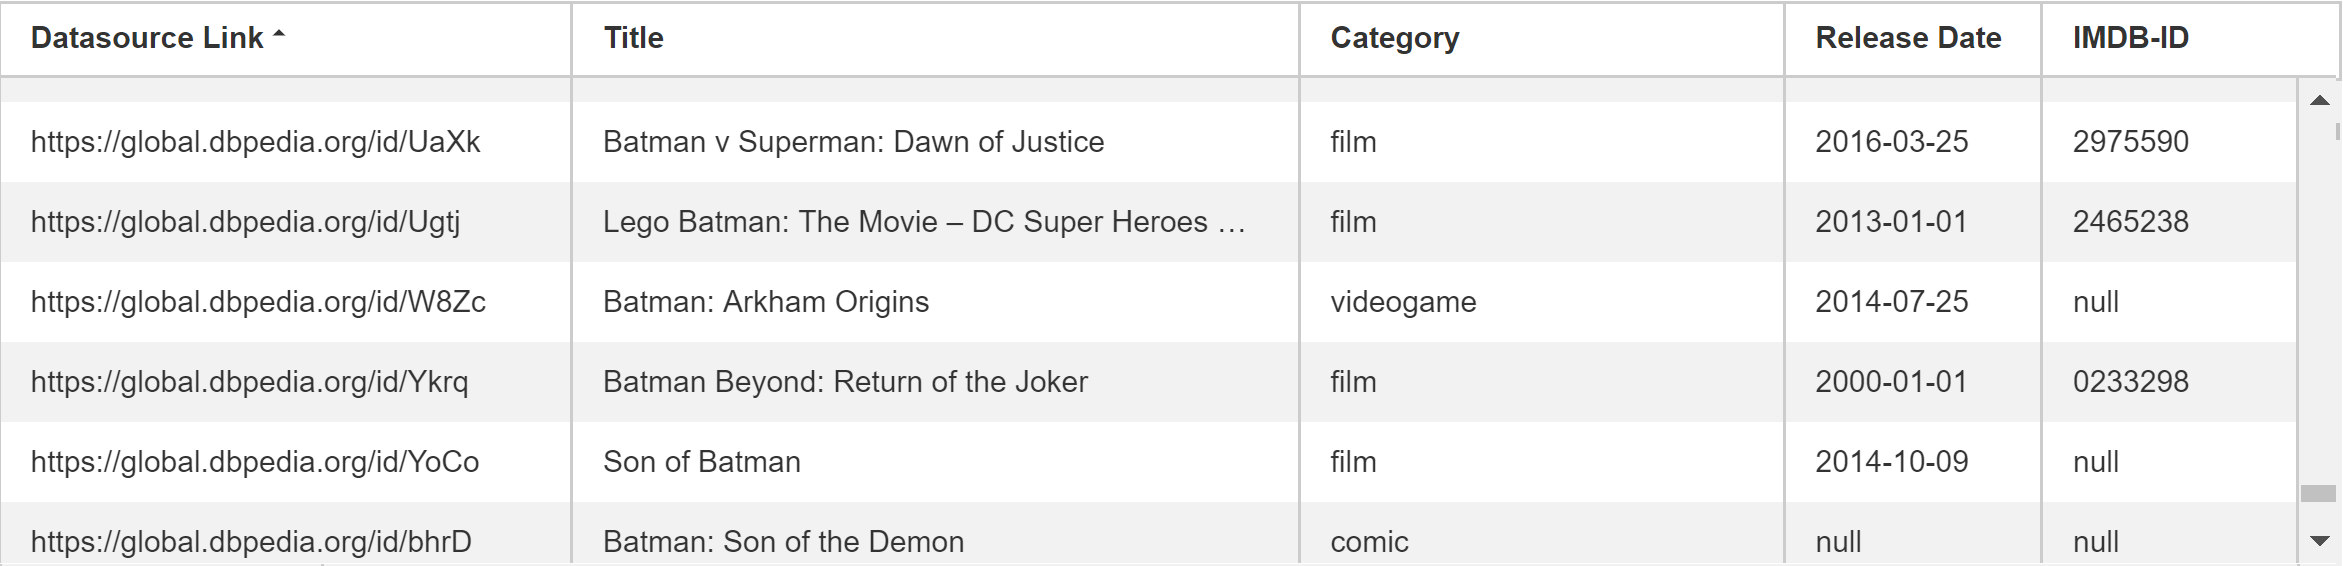Sort by Release Date column header
The width and height of the screenshot is (2343, 566).
(1908, 38)
